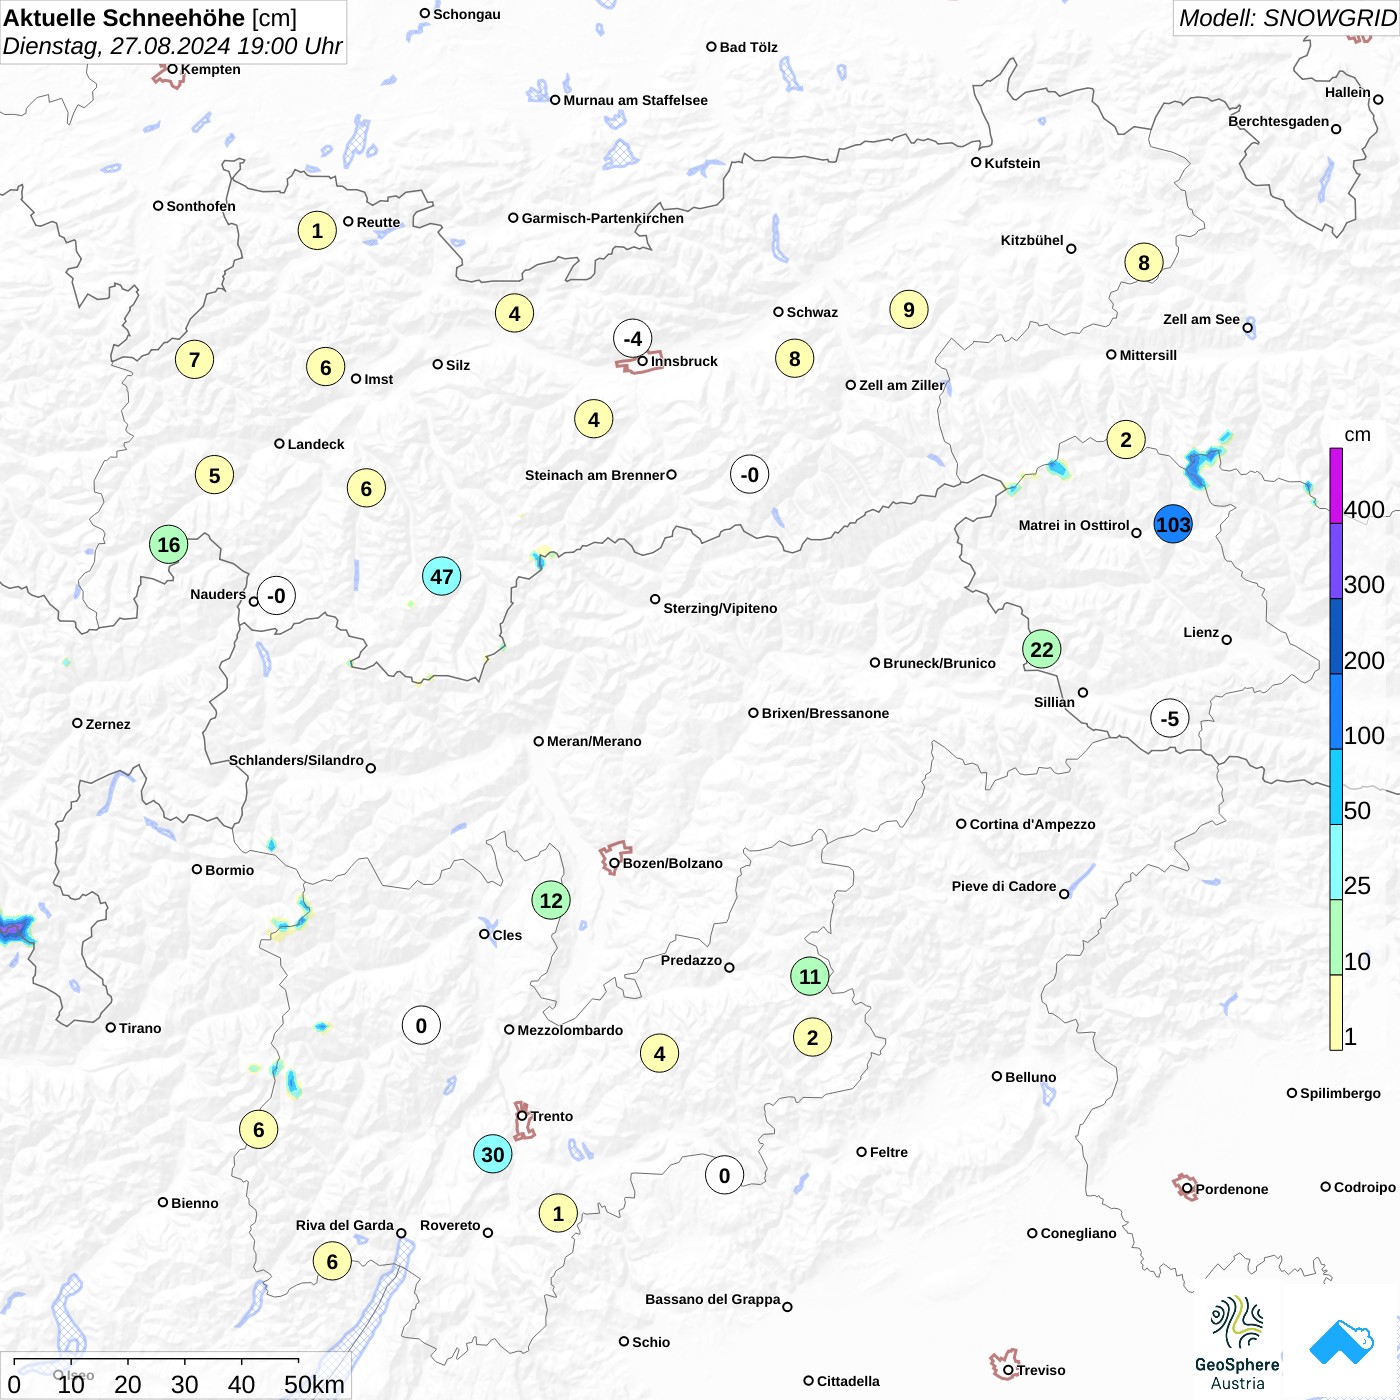Click the Steinach am Brenner label

[x=594, y=475]
